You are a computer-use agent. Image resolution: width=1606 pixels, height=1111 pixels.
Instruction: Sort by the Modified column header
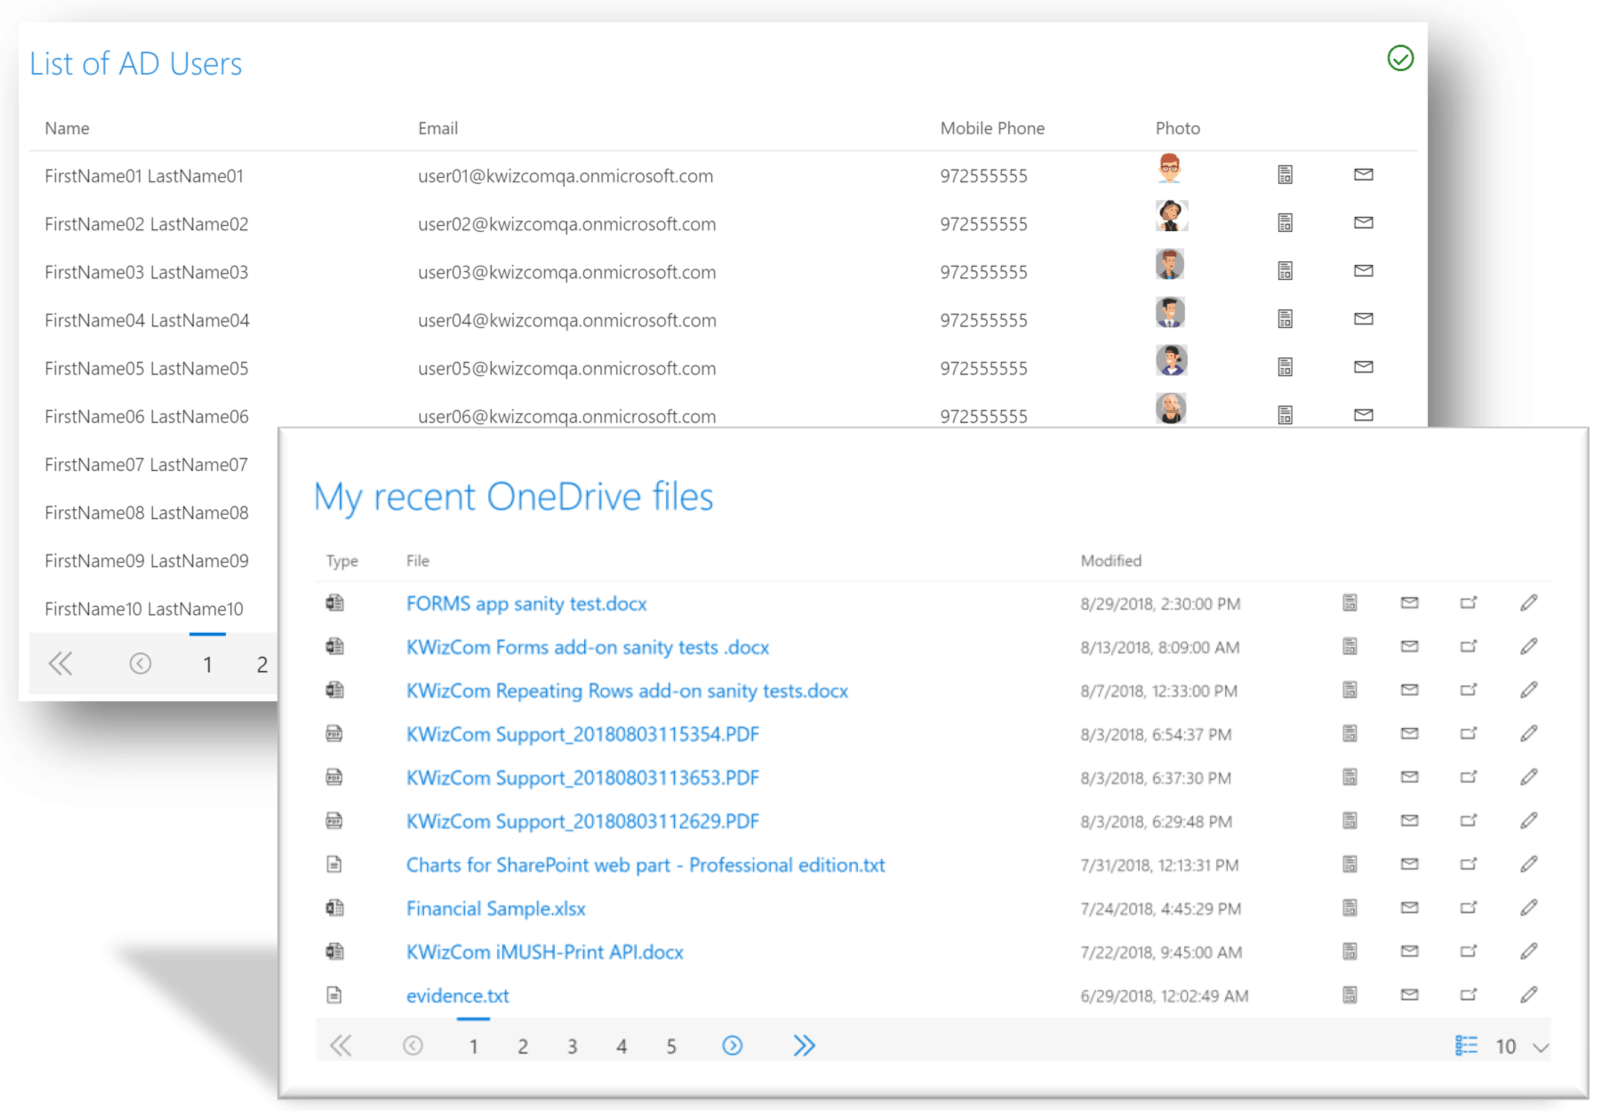(x=1110, y=560)
